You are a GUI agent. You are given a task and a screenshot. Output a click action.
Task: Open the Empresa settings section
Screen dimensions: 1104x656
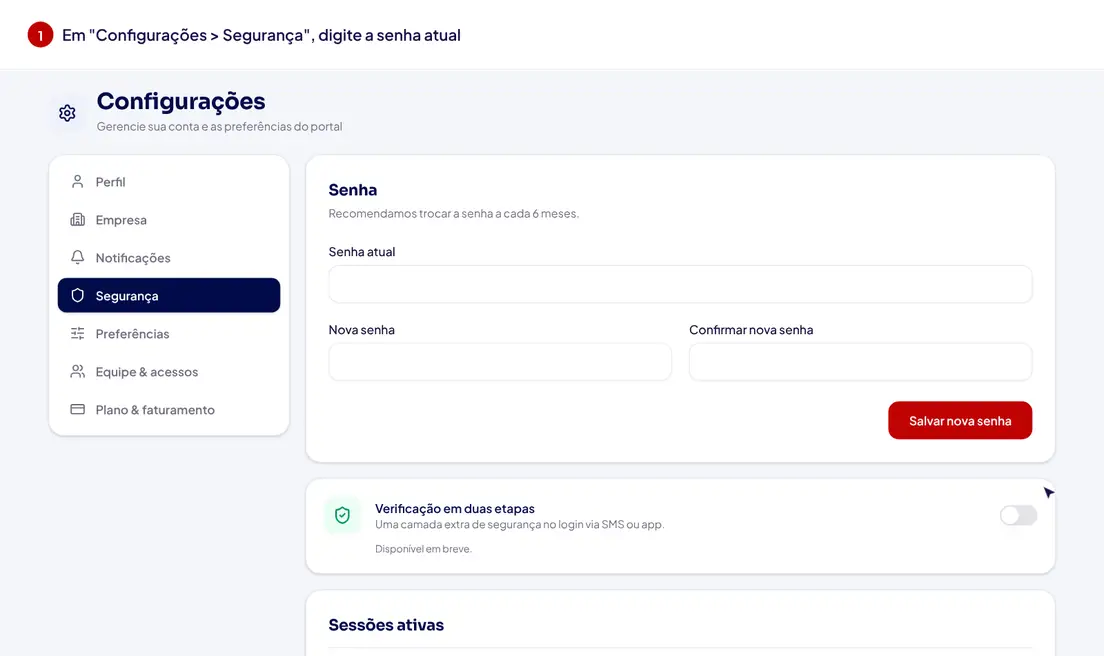click(x=169, y=220)
